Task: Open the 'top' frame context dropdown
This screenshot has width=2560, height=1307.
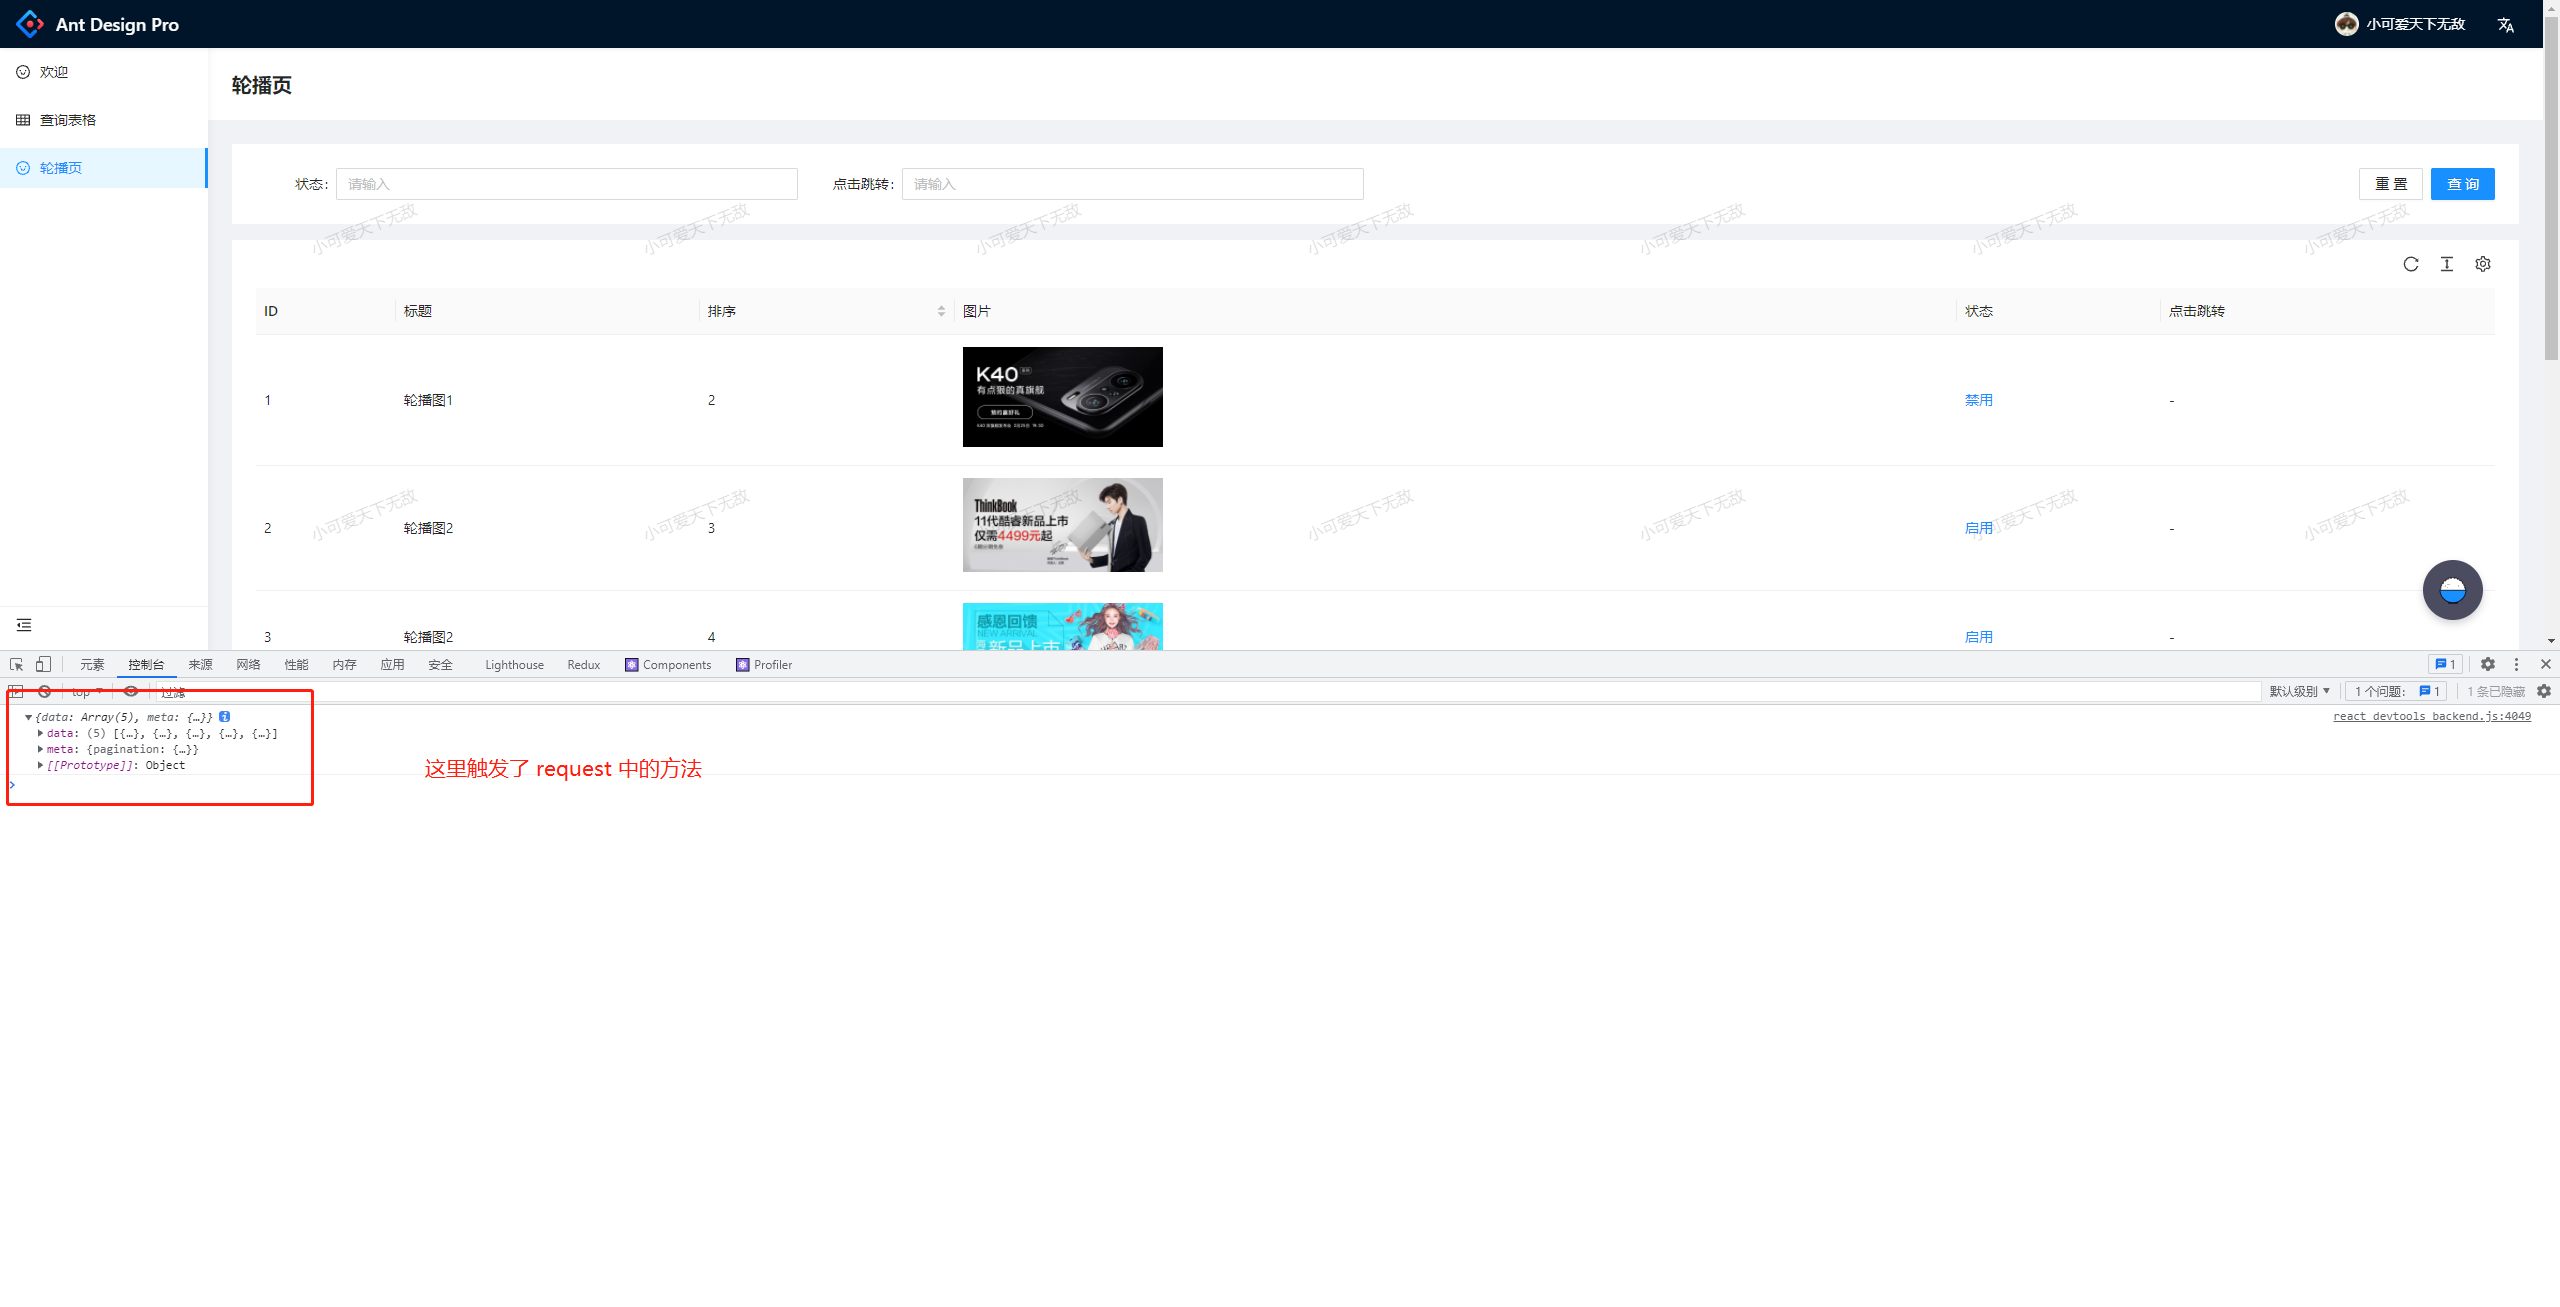Action: point(85,691)
